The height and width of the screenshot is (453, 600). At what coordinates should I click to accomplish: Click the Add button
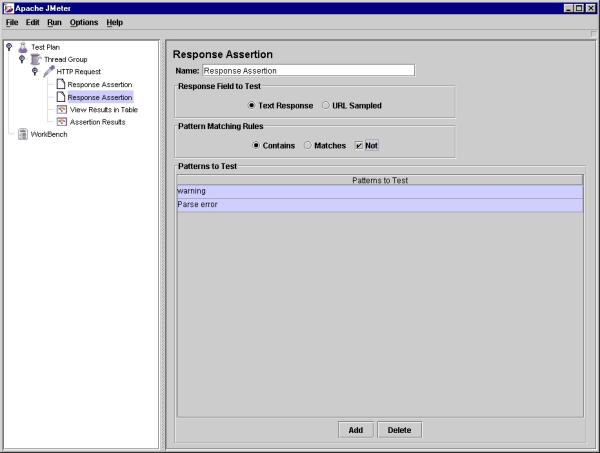tap(355, 430)
